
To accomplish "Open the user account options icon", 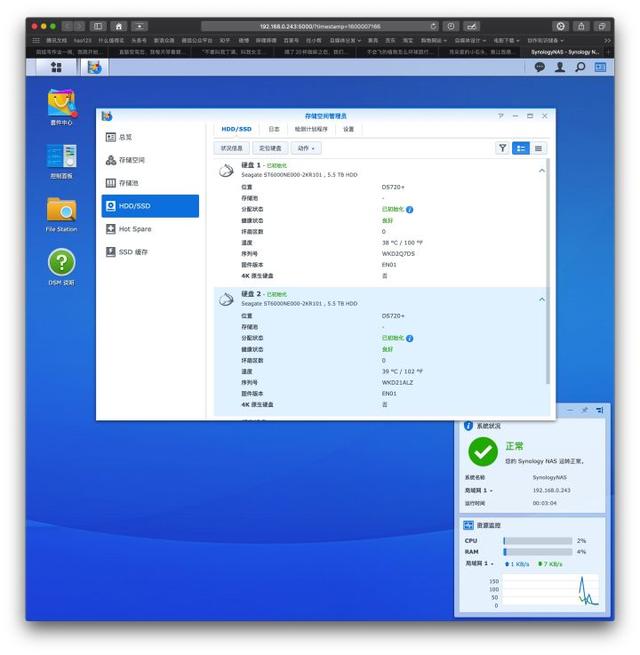I will point(560,67).
